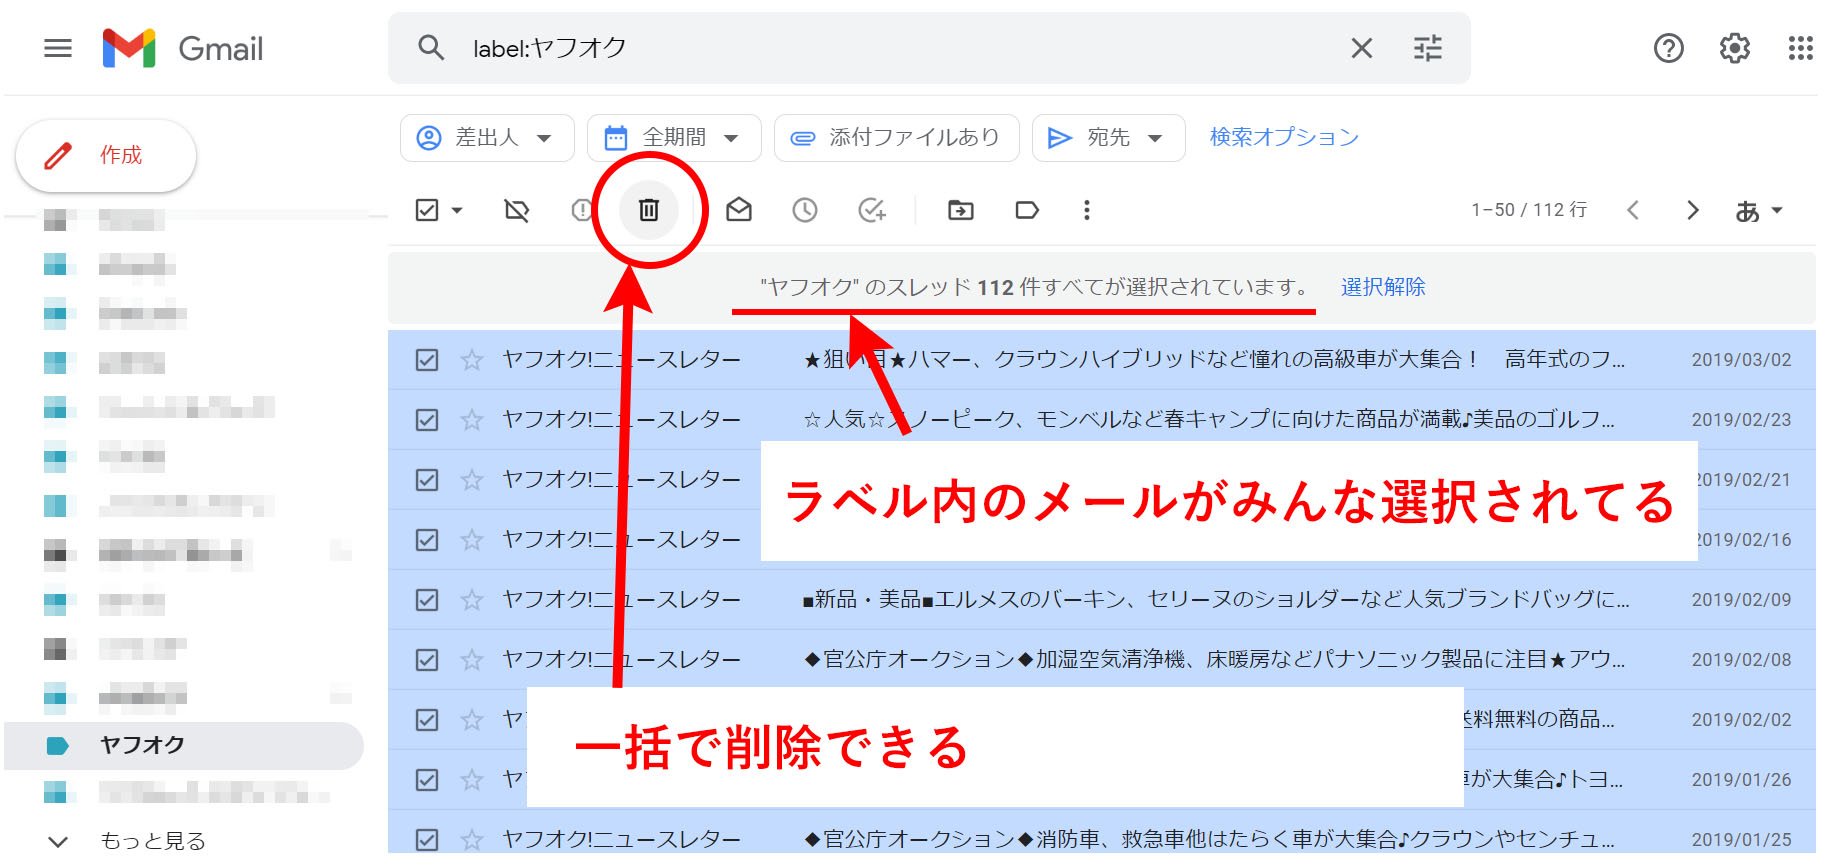Delete selected mails with trash icon

coord(649,210)
